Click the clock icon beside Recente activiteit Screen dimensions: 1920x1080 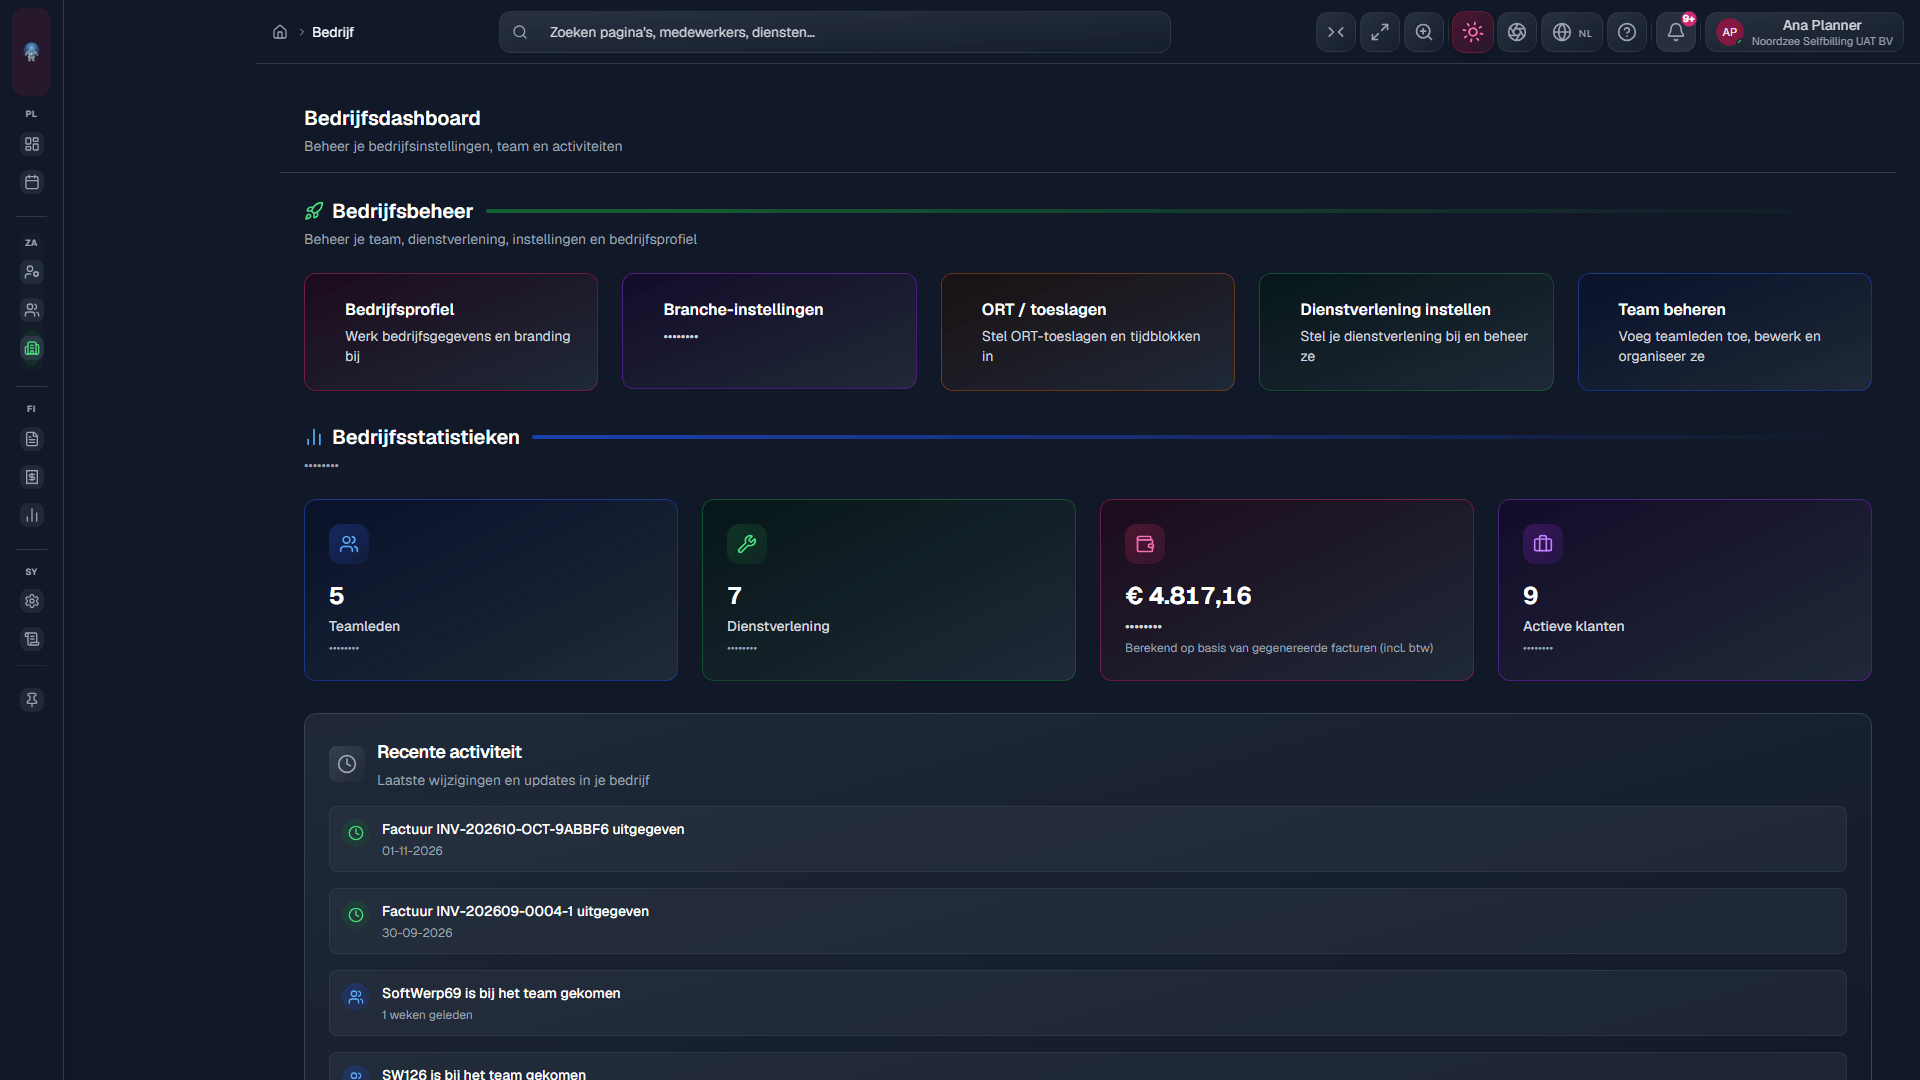(x=347, y=764)
